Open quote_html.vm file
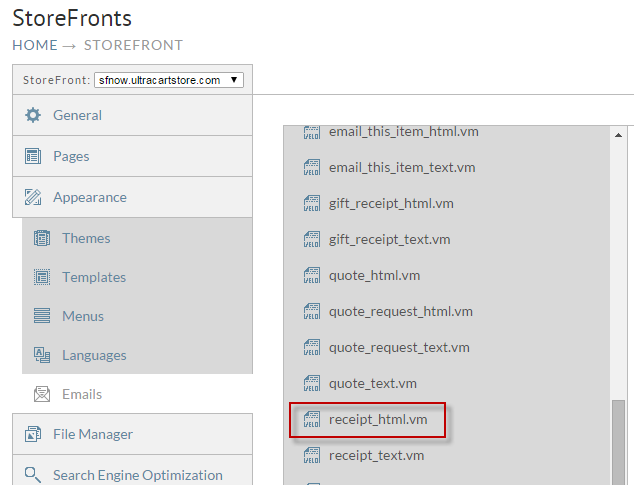 coord(374,275)
